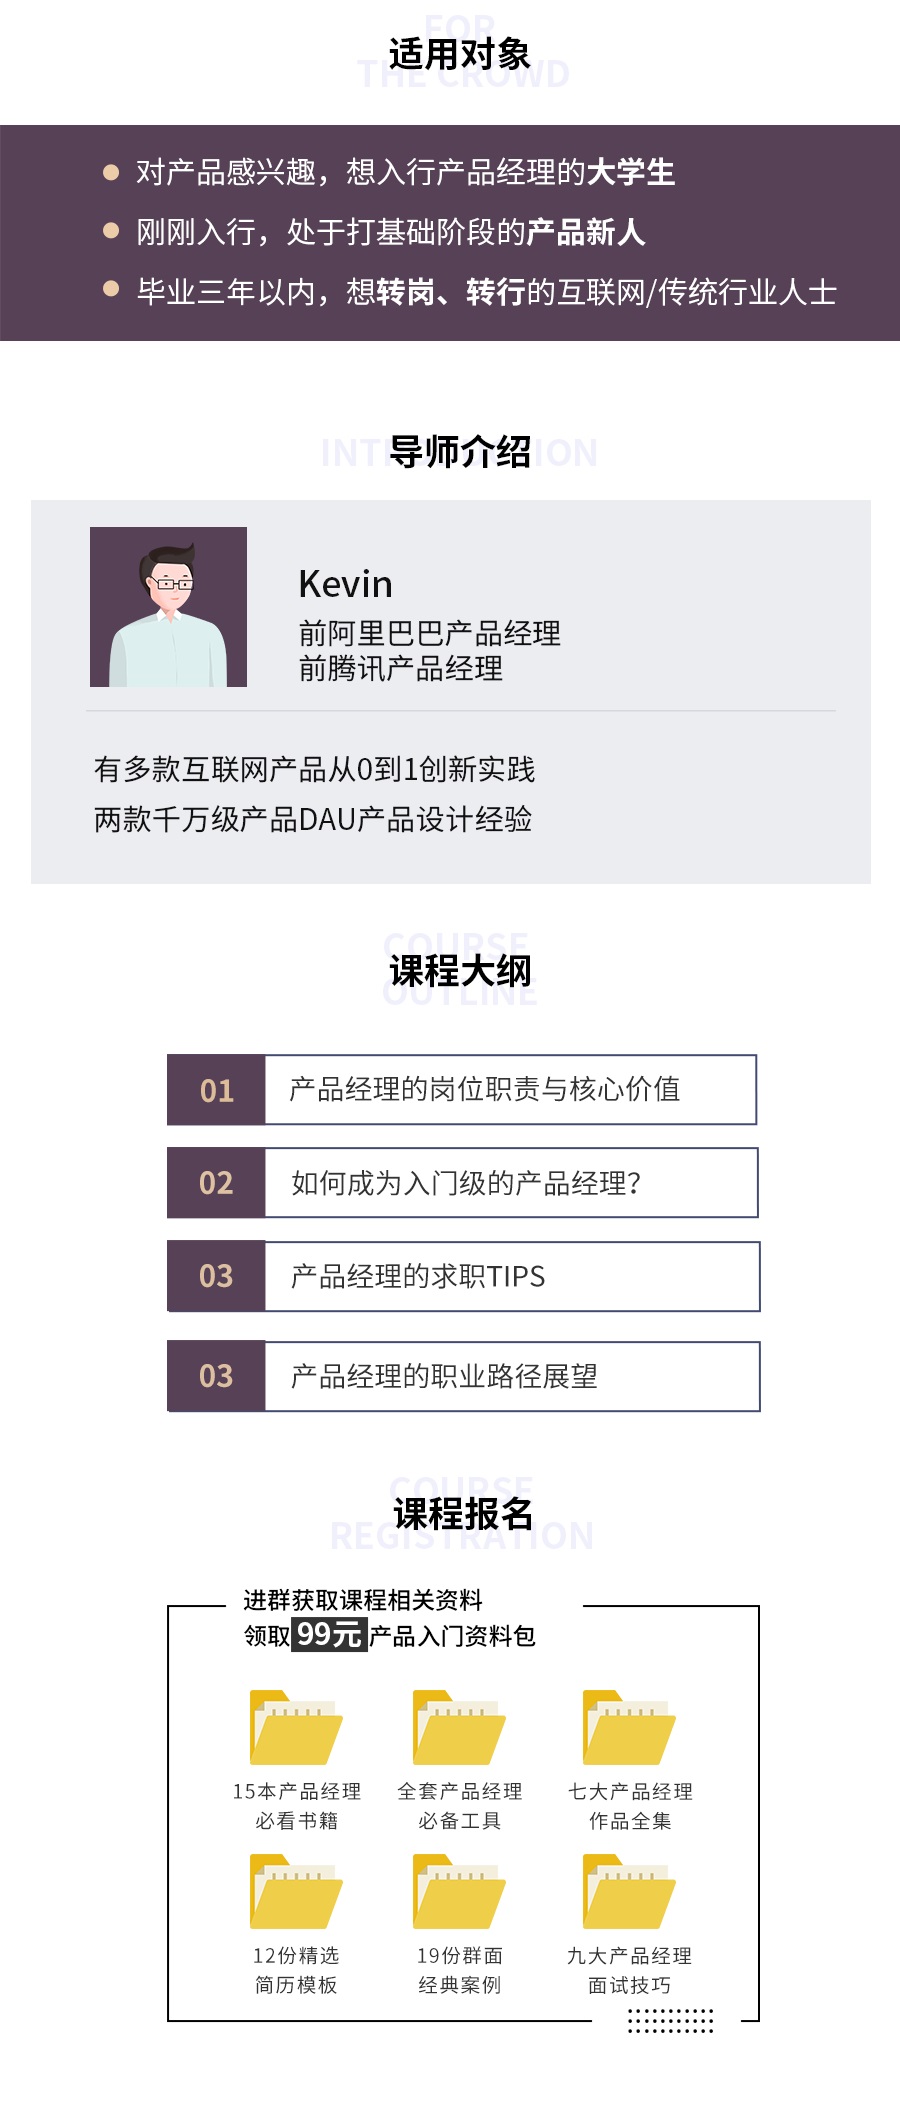Click the 12份精选简历模板 folder icon
Viewport: 900px width, 2114px height.
coord(296,1891)
